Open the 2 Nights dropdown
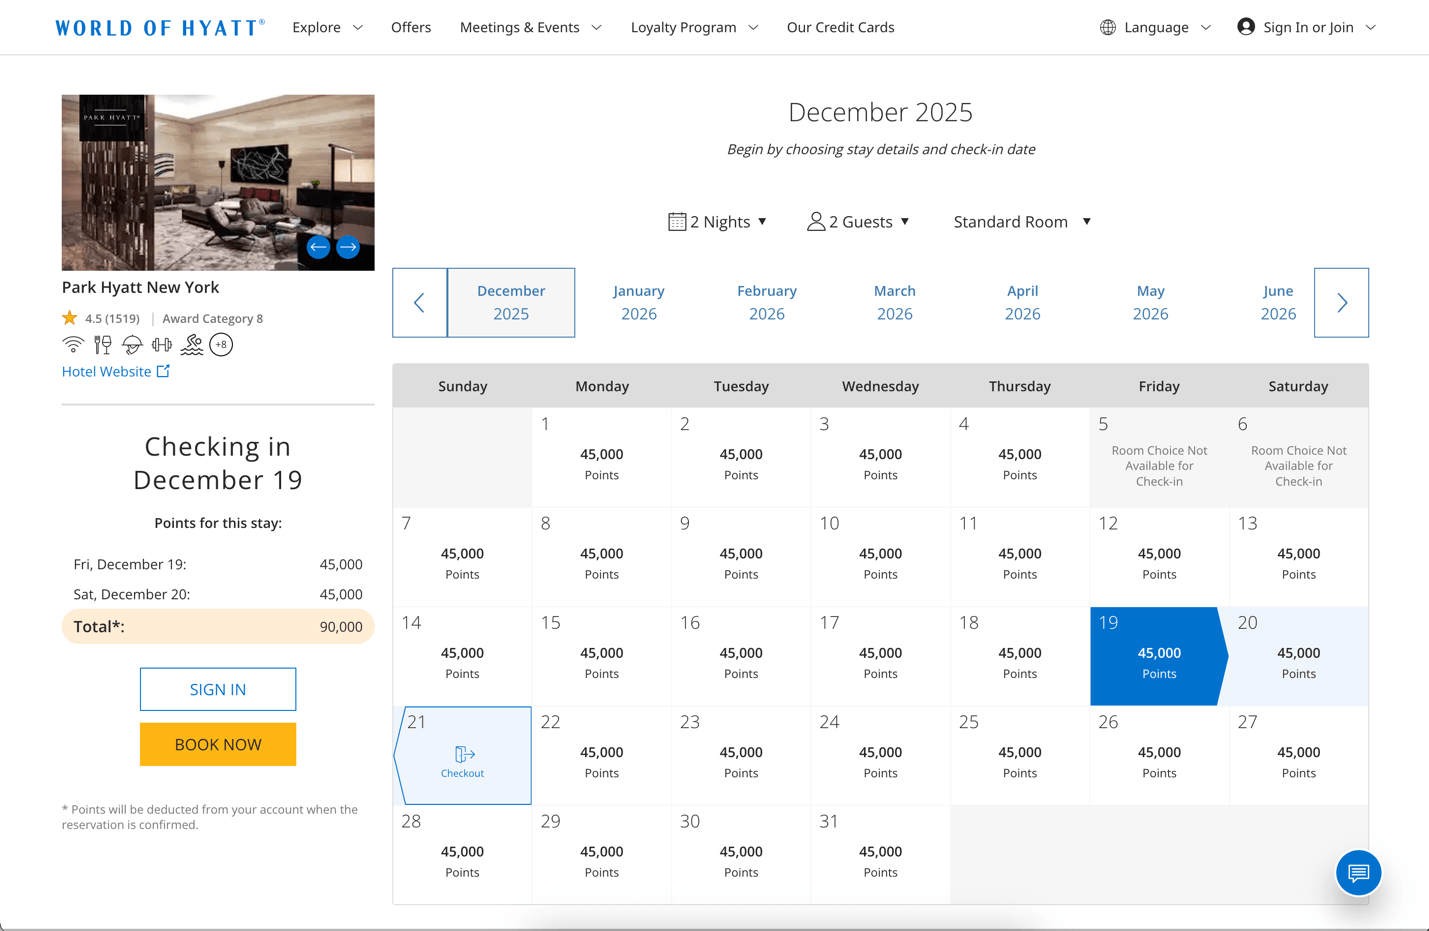Viewport: 1429px width, 931px height. tap(717, 222)
